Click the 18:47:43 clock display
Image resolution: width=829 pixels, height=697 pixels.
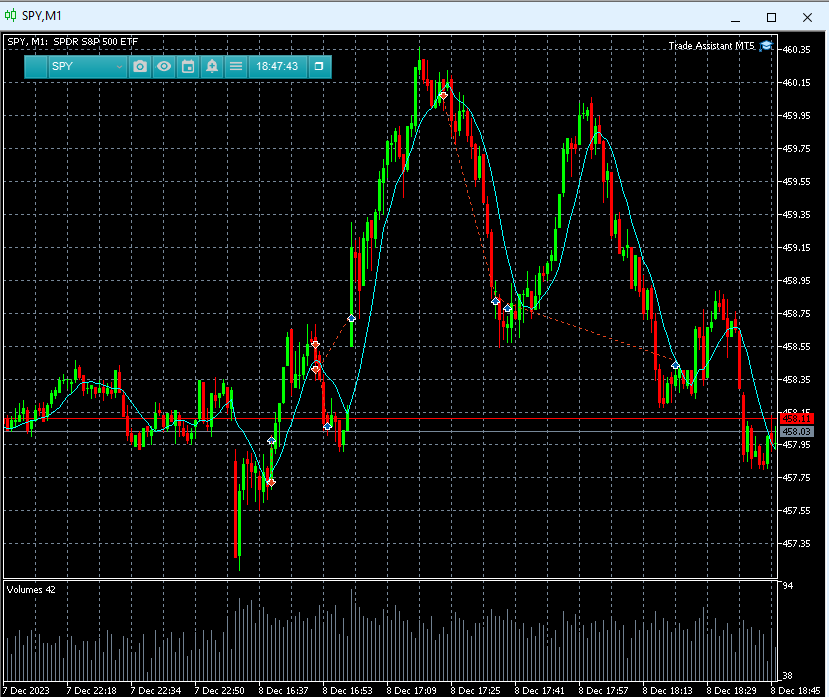click(278, 67)
